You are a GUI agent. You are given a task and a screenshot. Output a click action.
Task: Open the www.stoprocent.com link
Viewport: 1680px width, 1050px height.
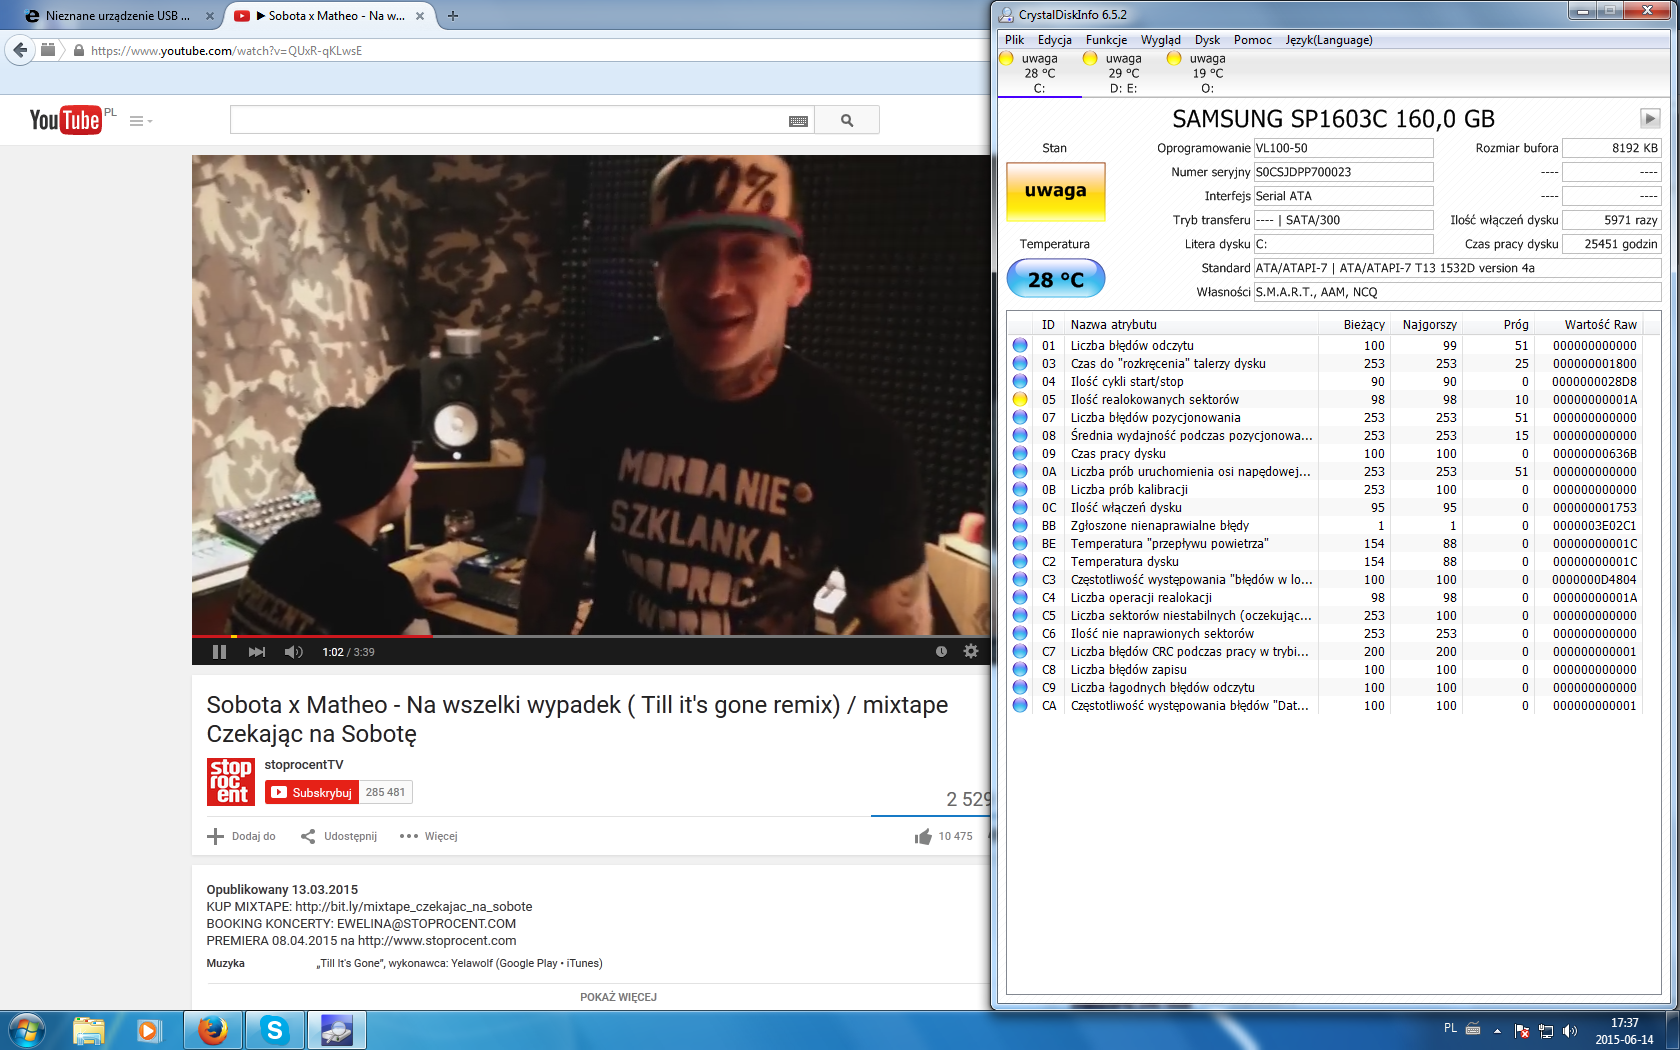click(x=437, y=941)
